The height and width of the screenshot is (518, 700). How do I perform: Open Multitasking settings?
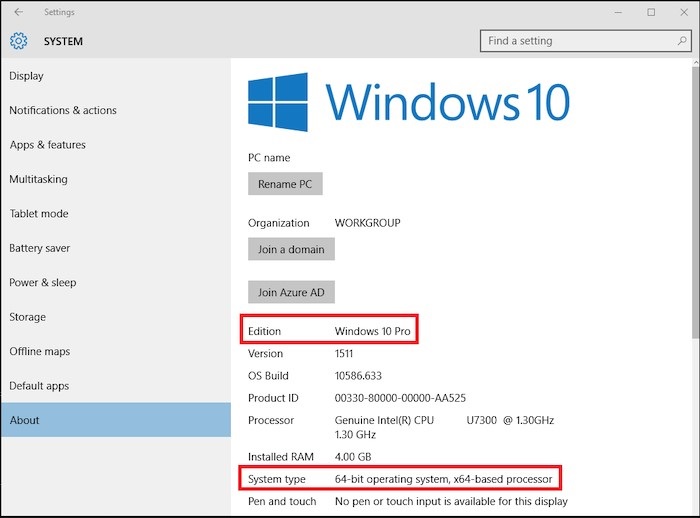[38, 179]
